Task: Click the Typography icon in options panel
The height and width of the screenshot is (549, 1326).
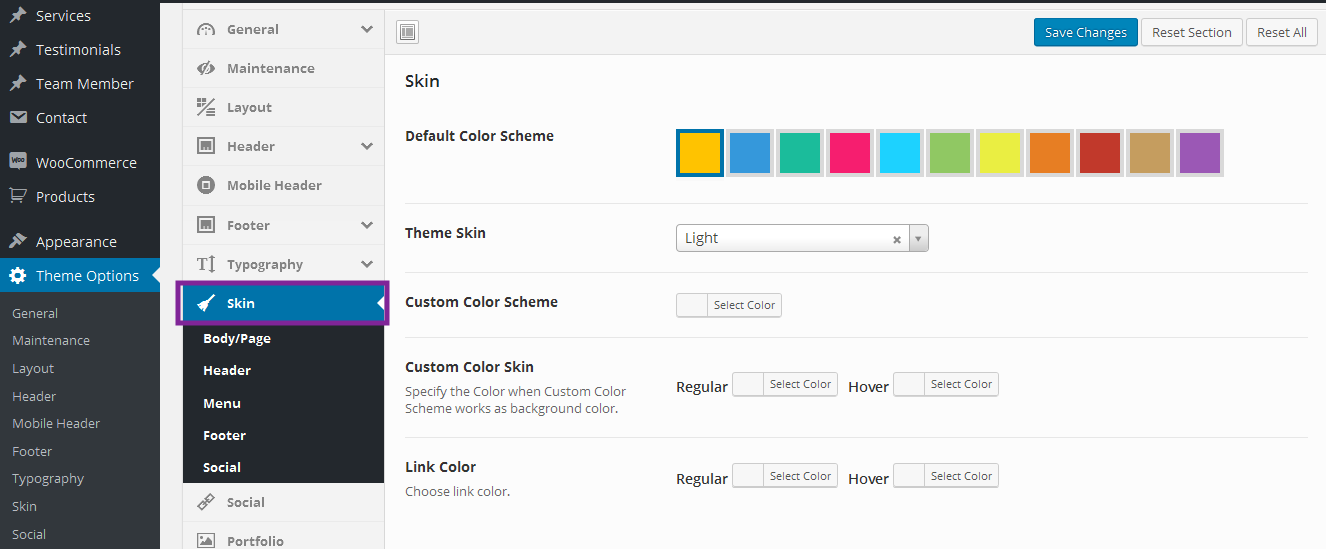Action: [x=206, y=264]
